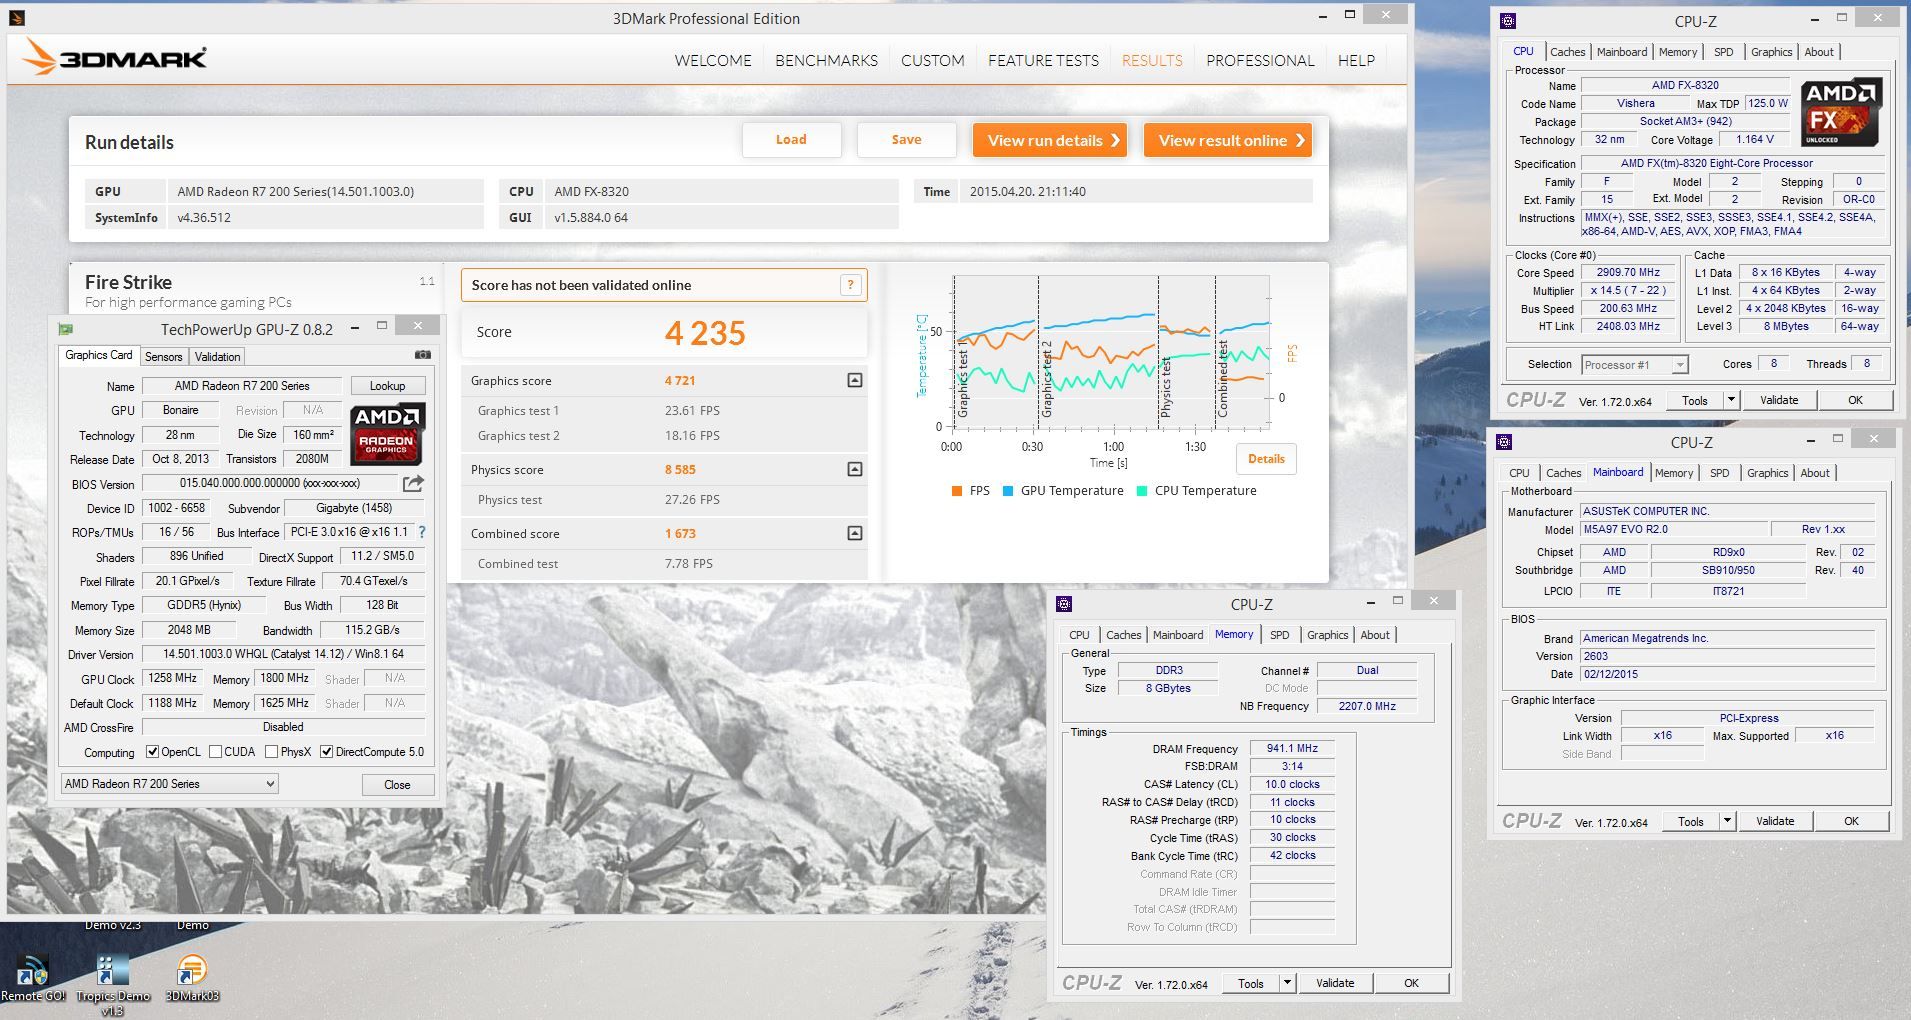
Task: Click the Close button in GPU-Z
Action: point(397,785)
